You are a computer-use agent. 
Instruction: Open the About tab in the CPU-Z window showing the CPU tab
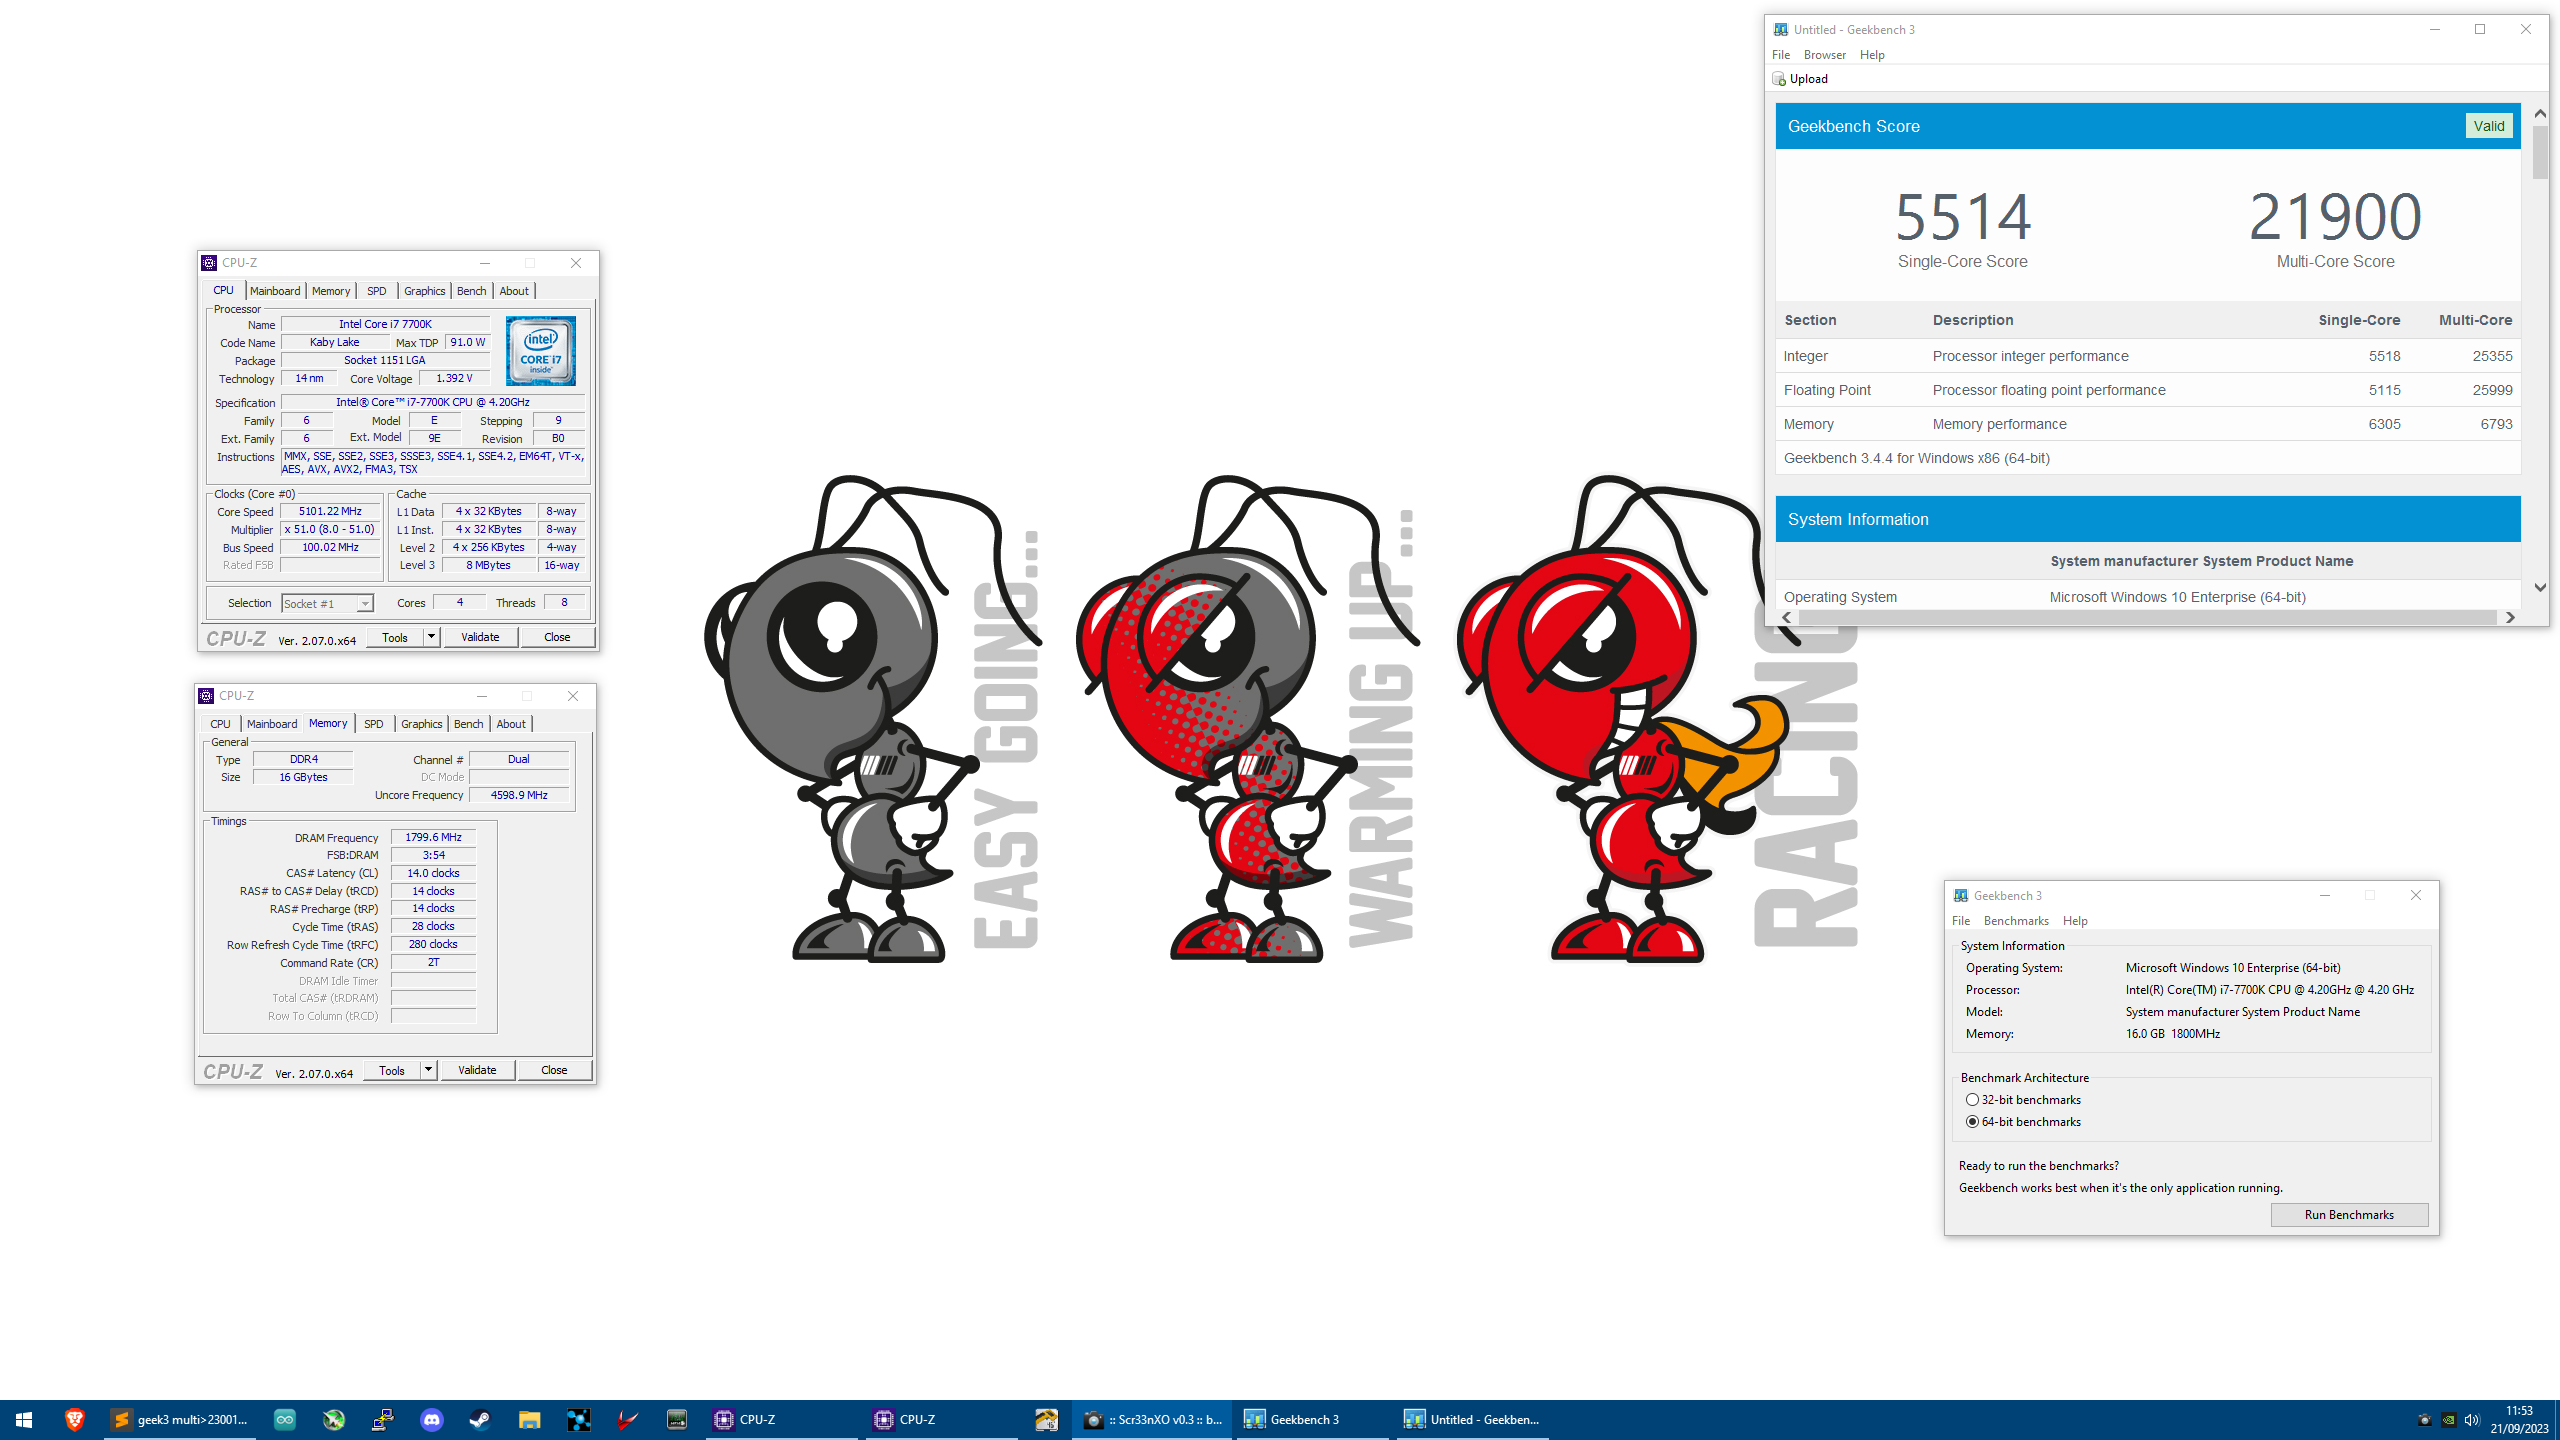pos(514,291)
